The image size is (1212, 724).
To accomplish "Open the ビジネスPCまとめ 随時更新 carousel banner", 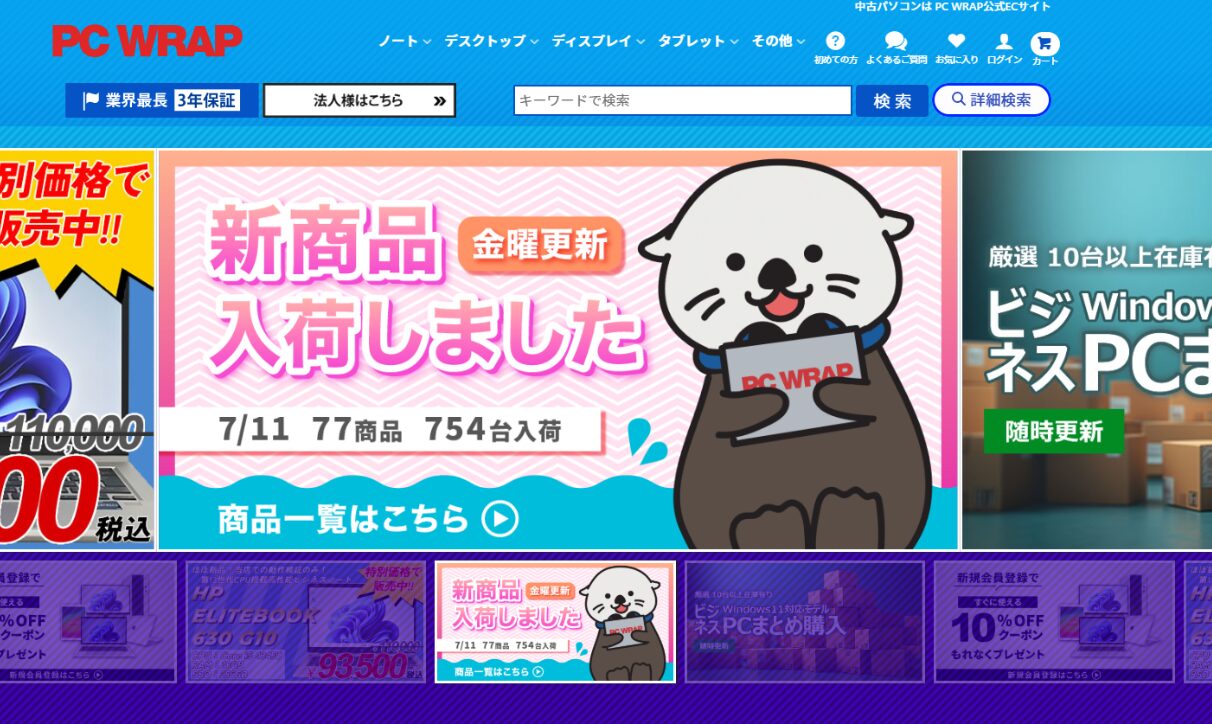I will (x=1087, y=350).
